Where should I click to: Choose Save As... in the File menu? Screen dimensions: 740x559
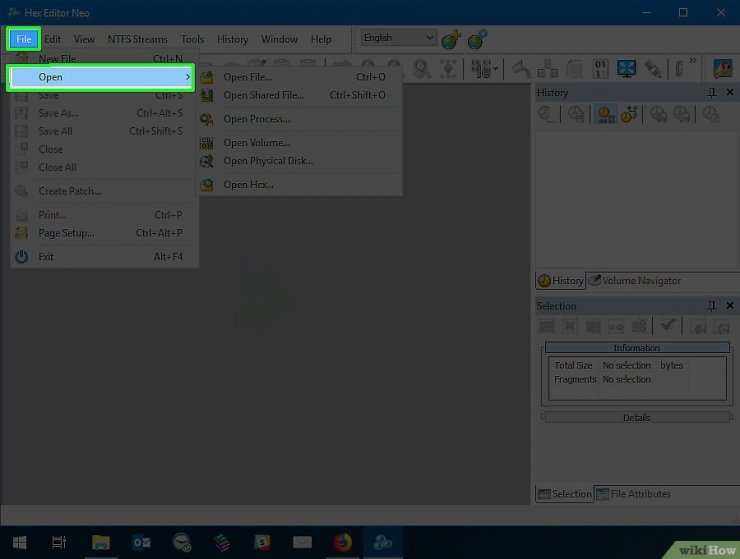pyautogui.click(x=103, y=113)
